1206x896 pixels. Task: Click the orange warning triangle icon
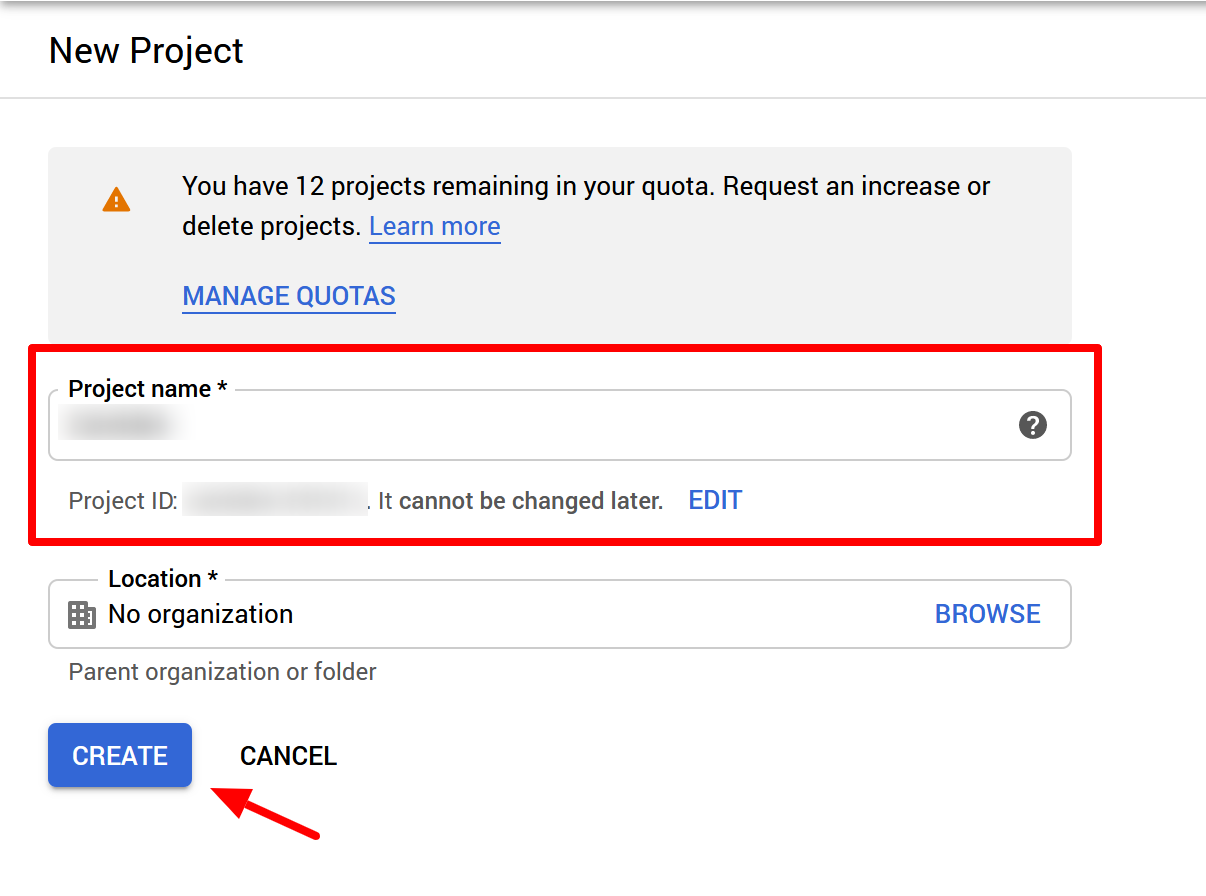(116, 199)
